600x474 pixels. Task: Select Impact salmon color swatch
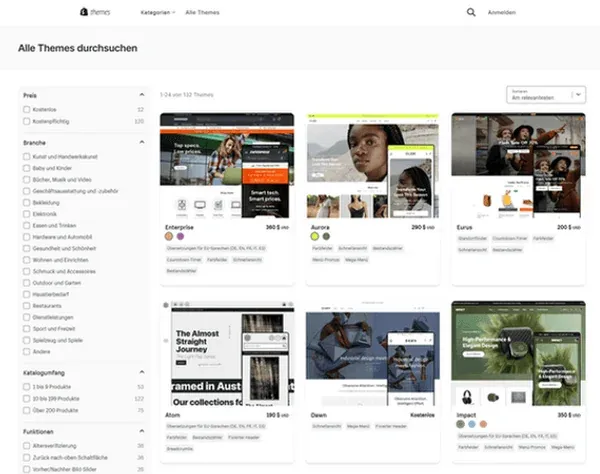tap(483, 424)
